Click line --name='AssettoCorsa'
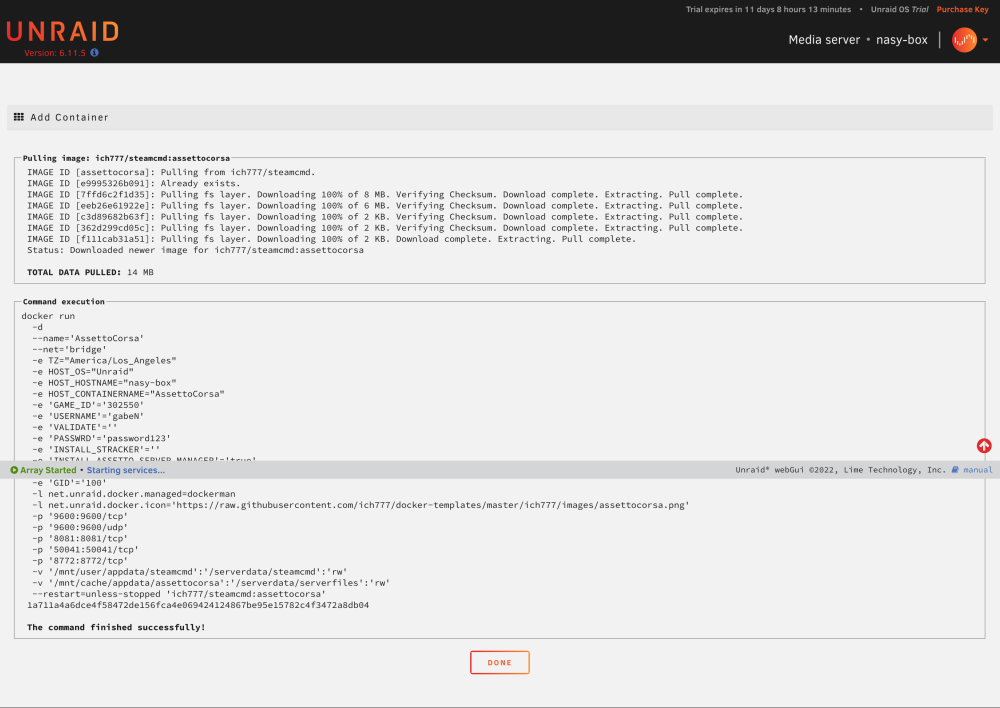1000x708 pixels. (x=88, y=339)
